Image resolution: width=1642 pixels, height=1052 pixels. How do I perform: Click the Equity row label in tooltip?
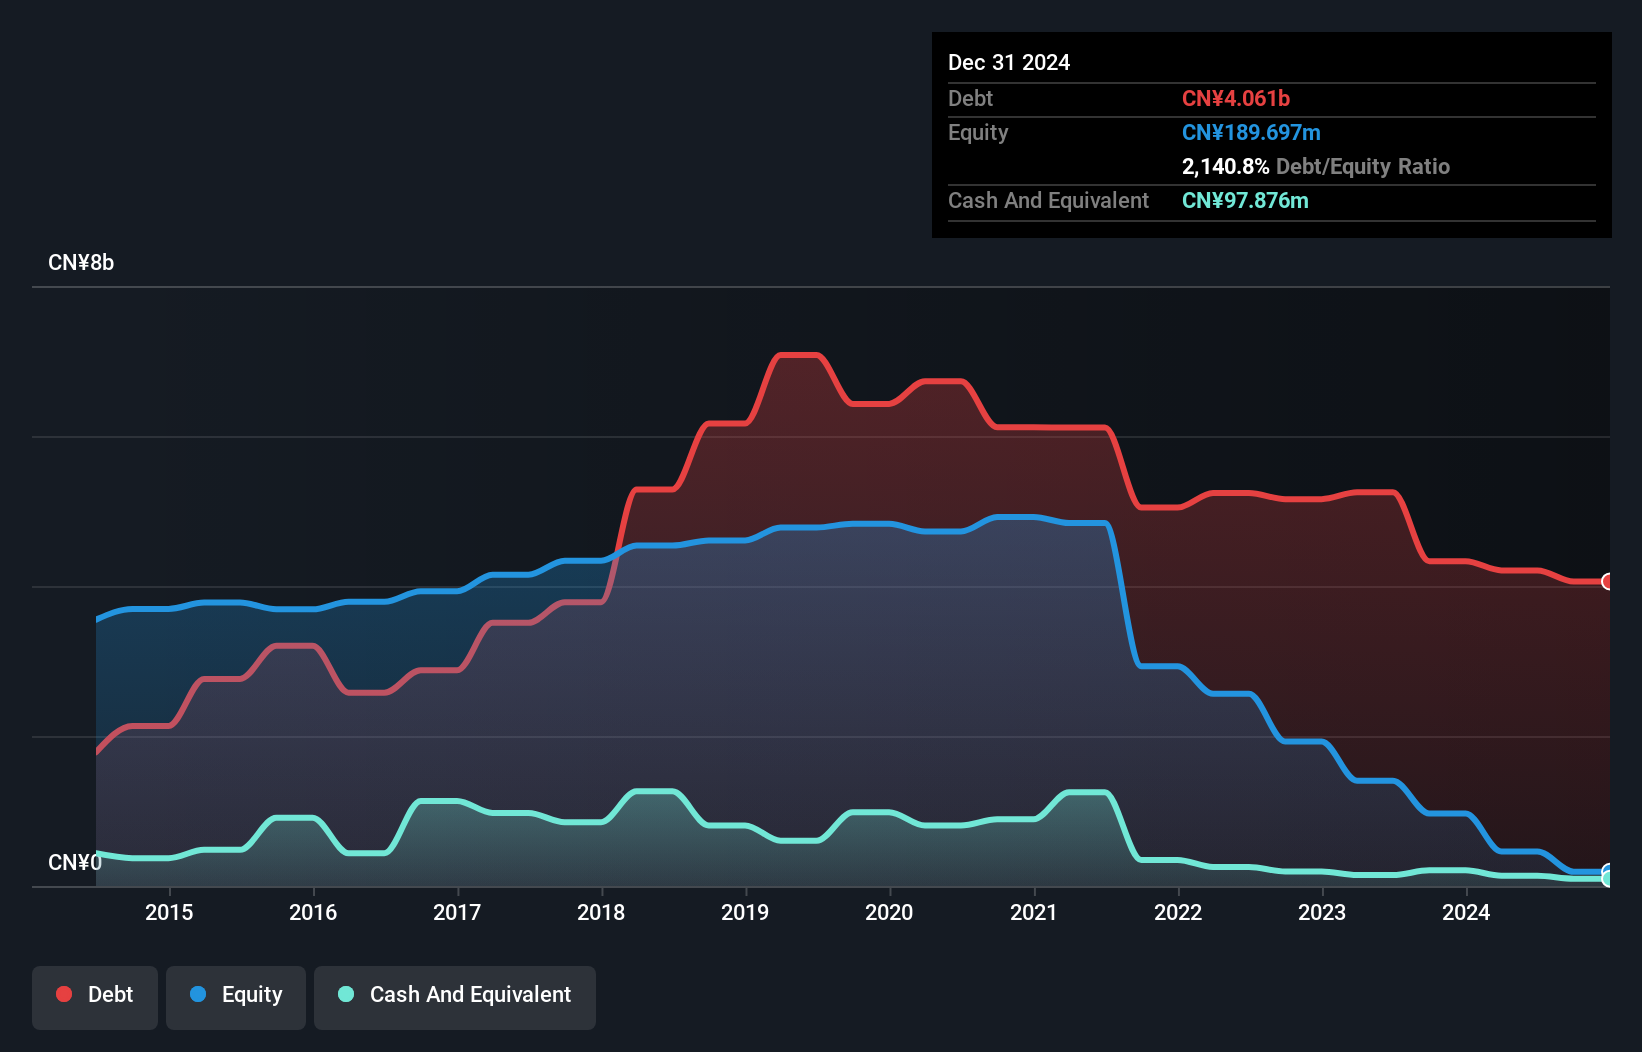click(978, 132)
